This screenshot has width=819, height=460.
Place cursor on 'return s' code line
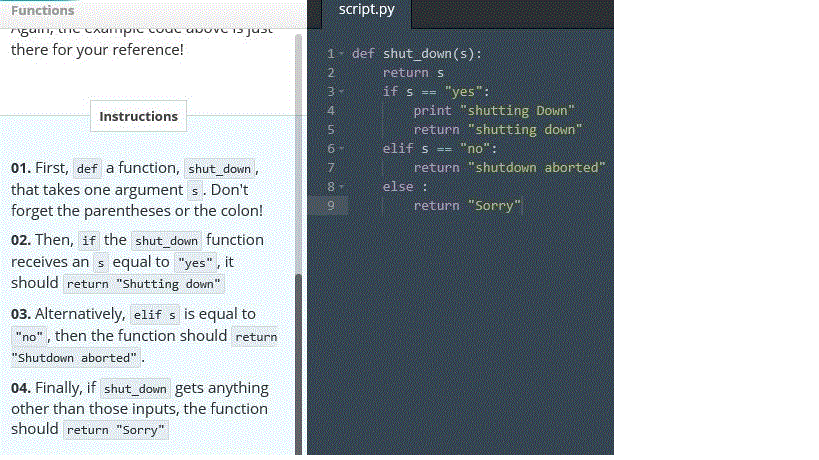(x=412, y=73)
